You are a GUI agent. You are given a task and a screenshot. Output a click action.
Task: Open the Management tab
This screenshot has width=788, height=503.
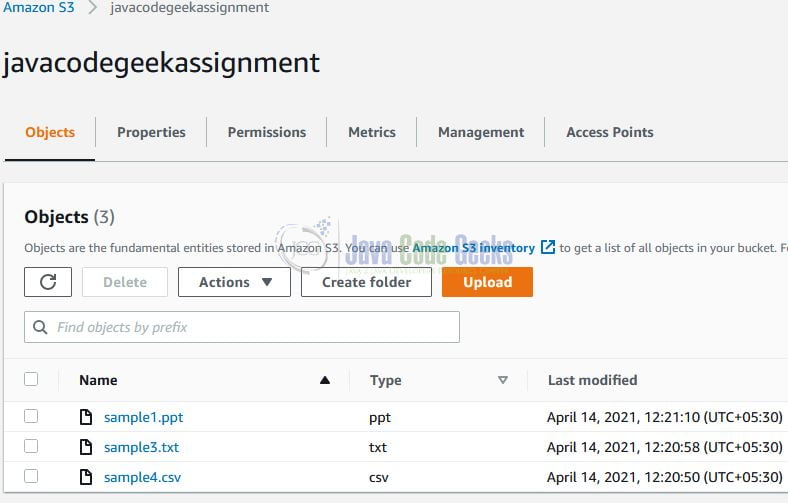(481, 132)
